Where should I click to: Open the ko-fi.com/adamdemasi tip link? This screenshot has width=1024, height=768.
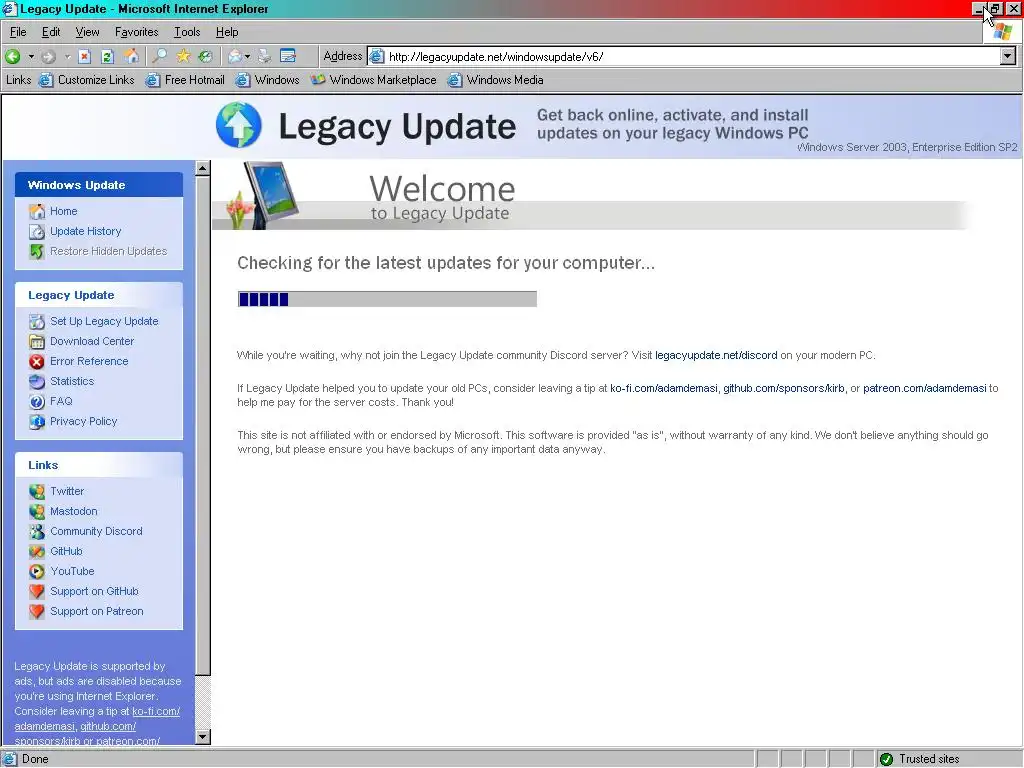pos(664,388)
